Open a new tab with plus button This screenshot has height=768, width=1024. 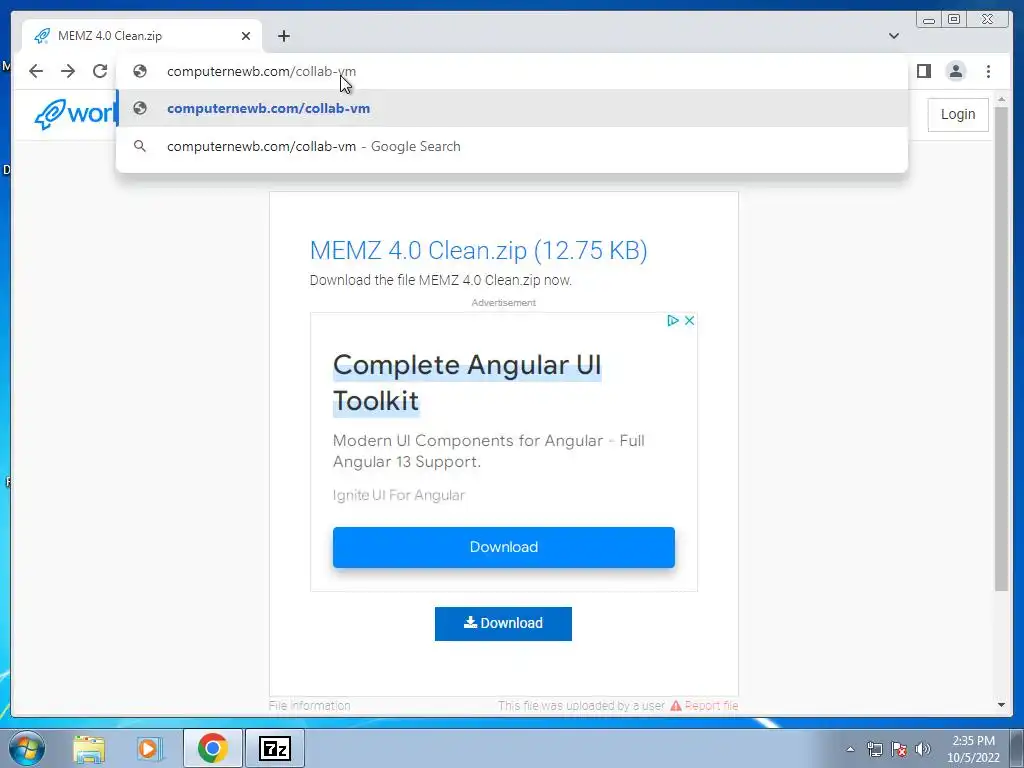point(283,36)
